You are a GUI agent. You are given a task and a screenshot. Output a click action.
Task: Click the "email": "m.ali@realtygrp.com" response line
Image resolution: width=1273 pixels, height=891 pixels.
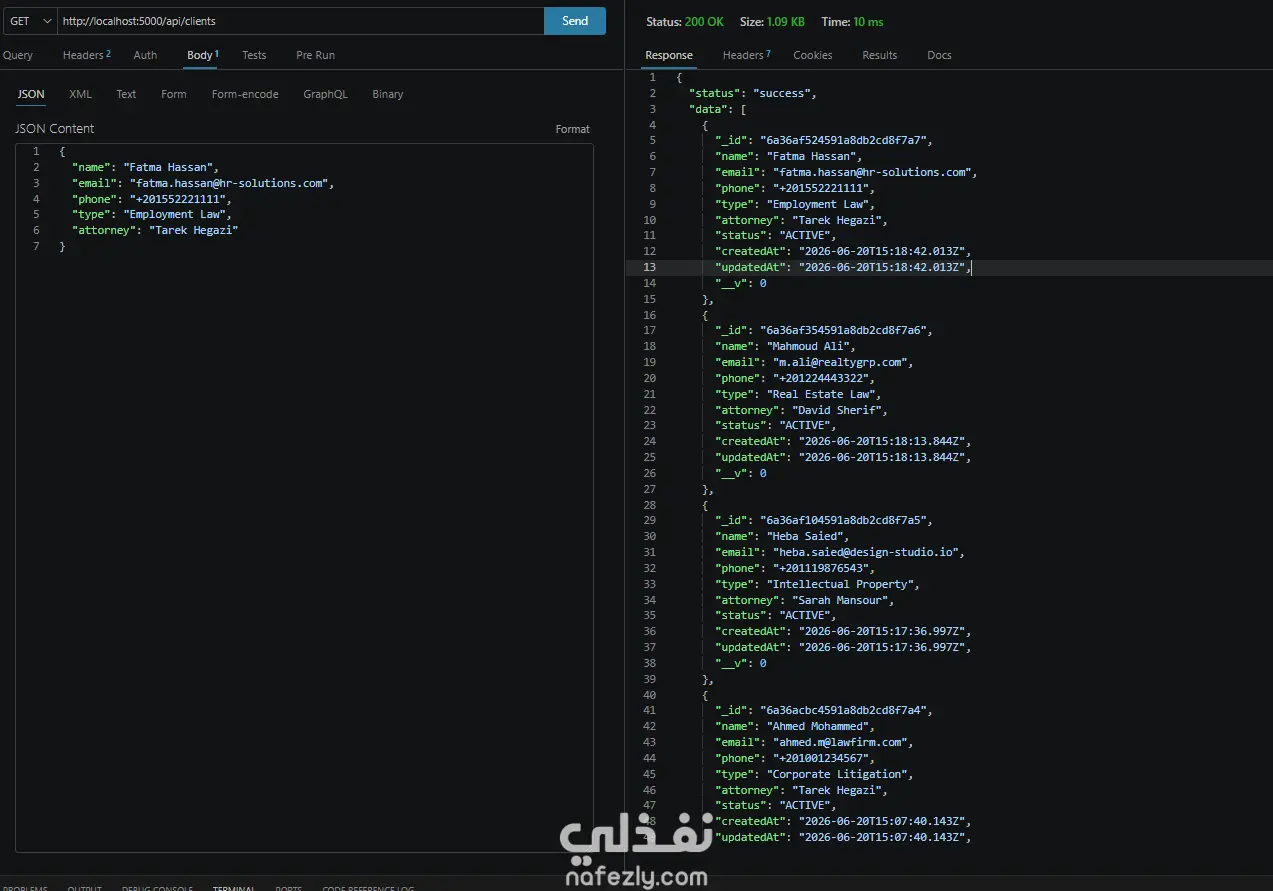814,362
